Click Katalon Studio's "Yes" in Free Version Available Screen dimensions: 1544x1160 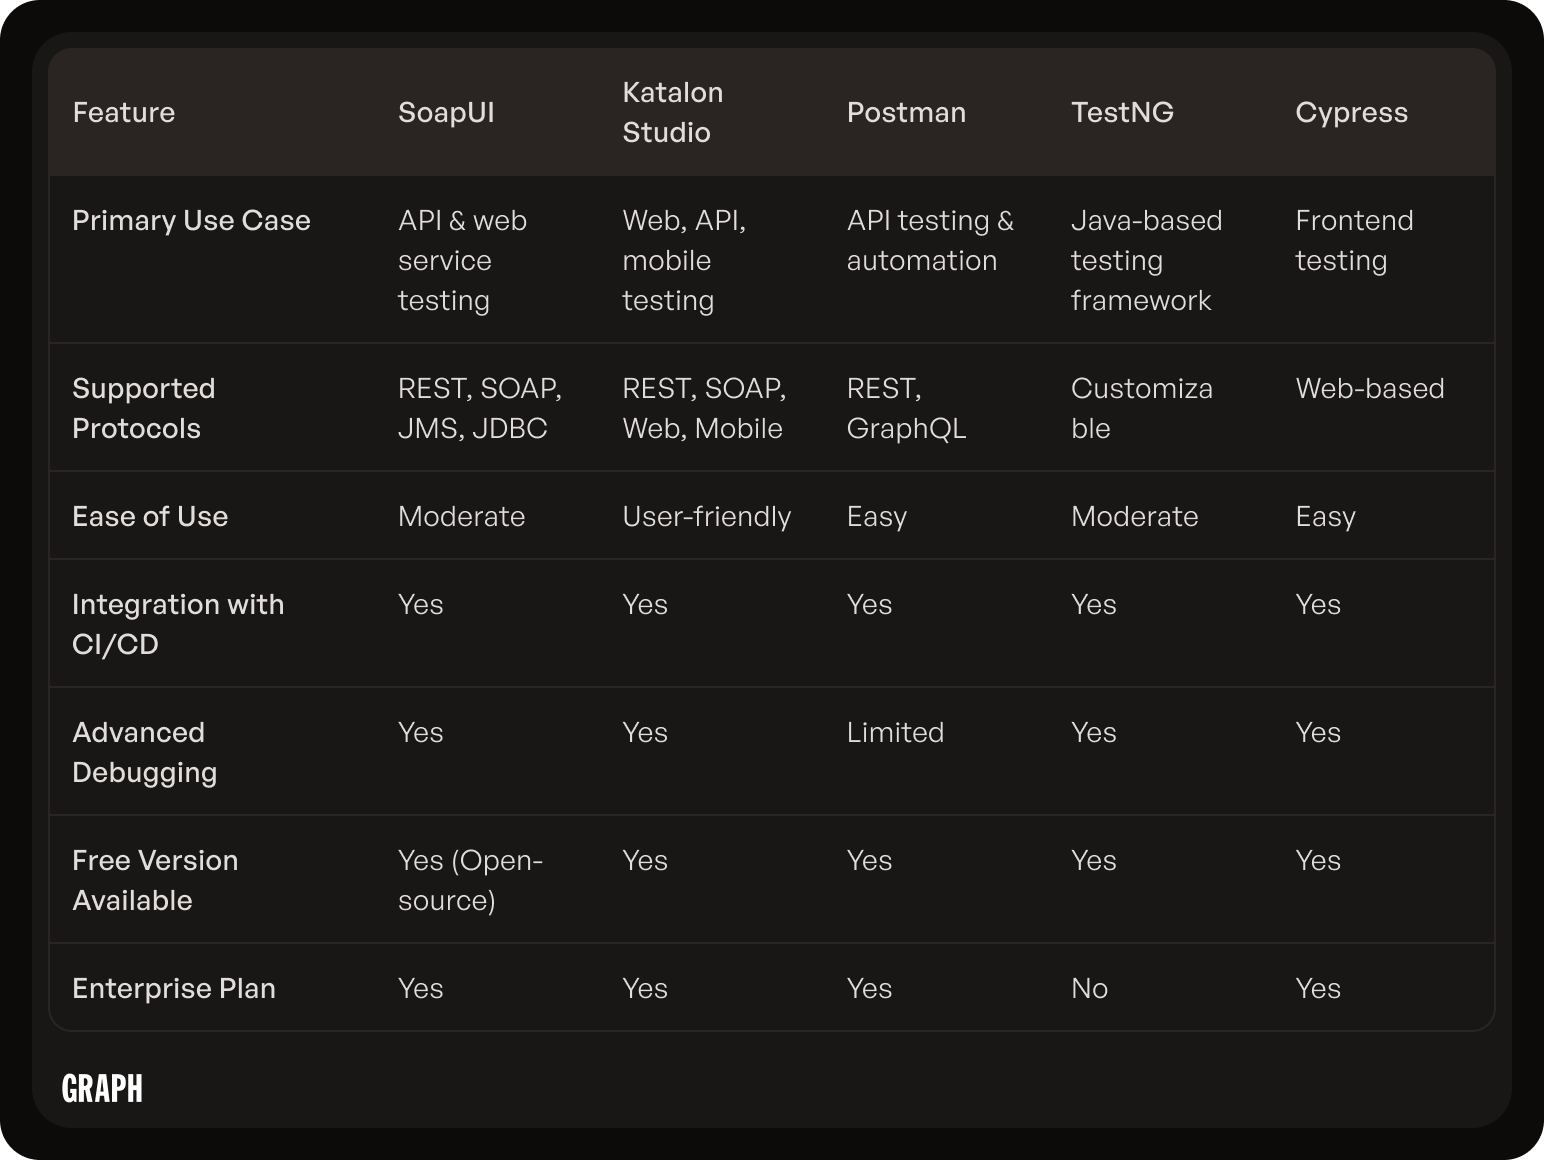coord(645,860)
